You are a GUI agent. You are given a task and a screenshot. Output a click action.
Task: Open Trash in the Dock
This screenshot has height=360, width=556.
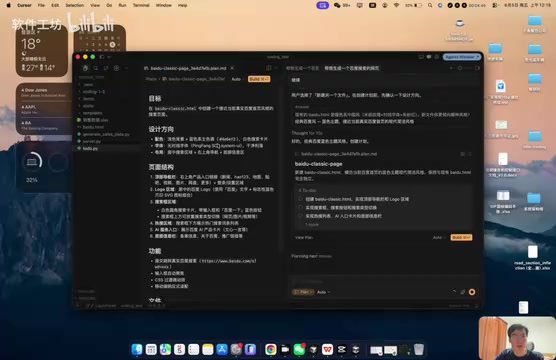click(419, 350)
